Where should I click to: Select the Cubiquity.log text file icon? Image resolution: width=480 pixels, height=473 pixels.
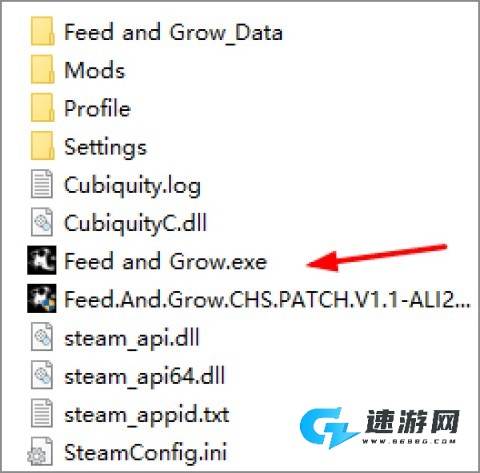tap(42, 184)
